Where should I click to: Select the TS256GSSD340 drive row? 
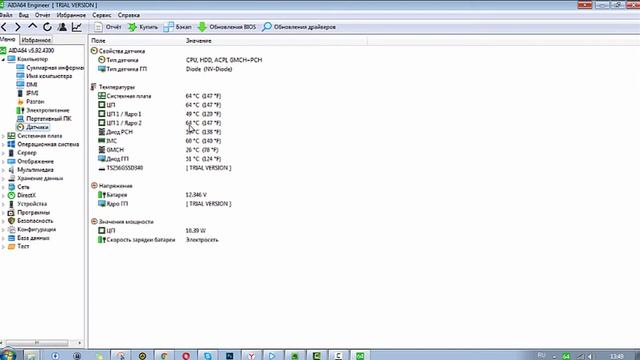coord(164,168)
